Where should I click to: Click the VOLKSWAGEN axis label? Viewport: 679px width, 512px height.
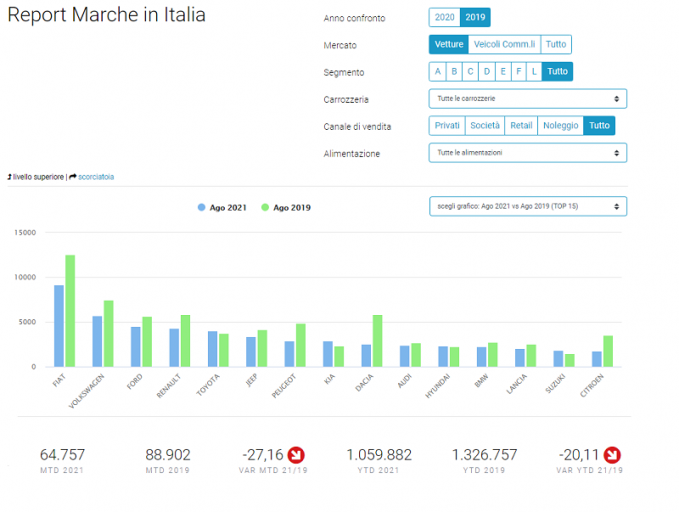click(86, 391)
